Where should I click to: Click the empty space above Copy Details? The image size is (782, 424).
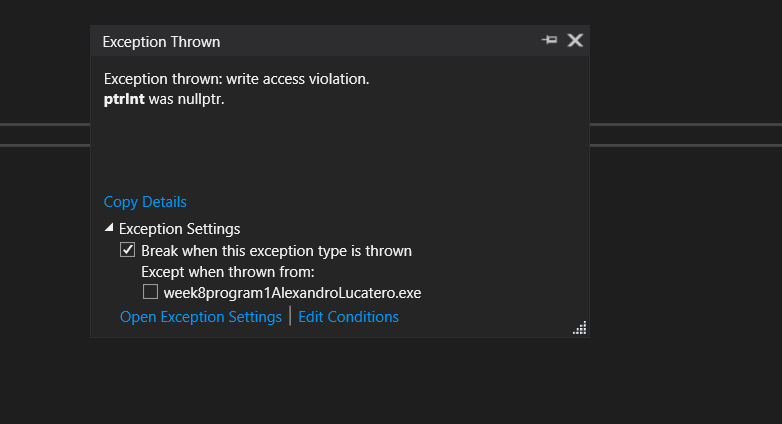pos(339,150)
